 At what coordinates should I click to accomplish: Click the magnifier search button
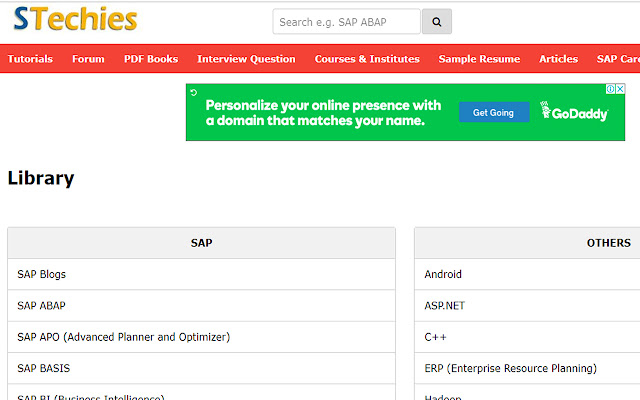pos(437,22)
